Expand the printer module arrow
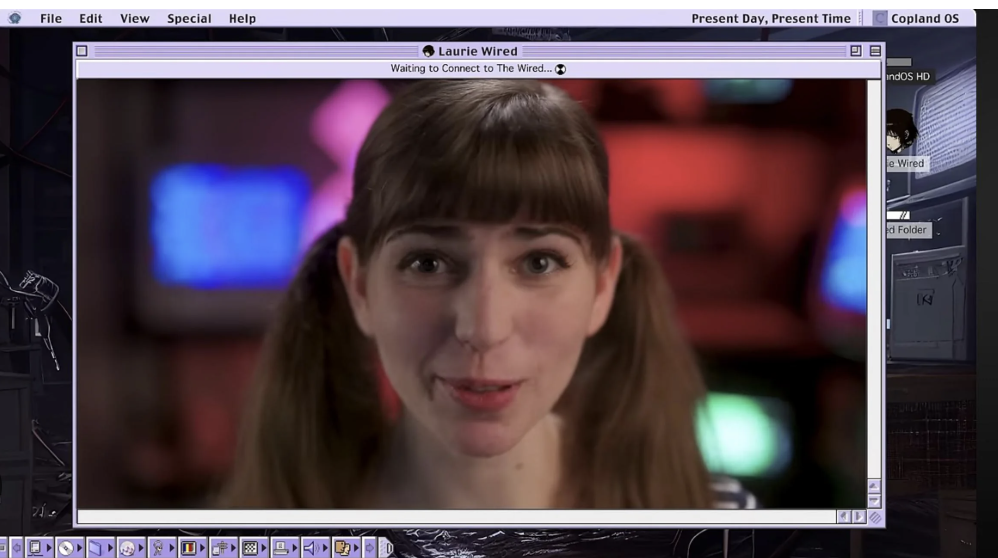This screenshot has height=558, width=998. tap(295, 547)
